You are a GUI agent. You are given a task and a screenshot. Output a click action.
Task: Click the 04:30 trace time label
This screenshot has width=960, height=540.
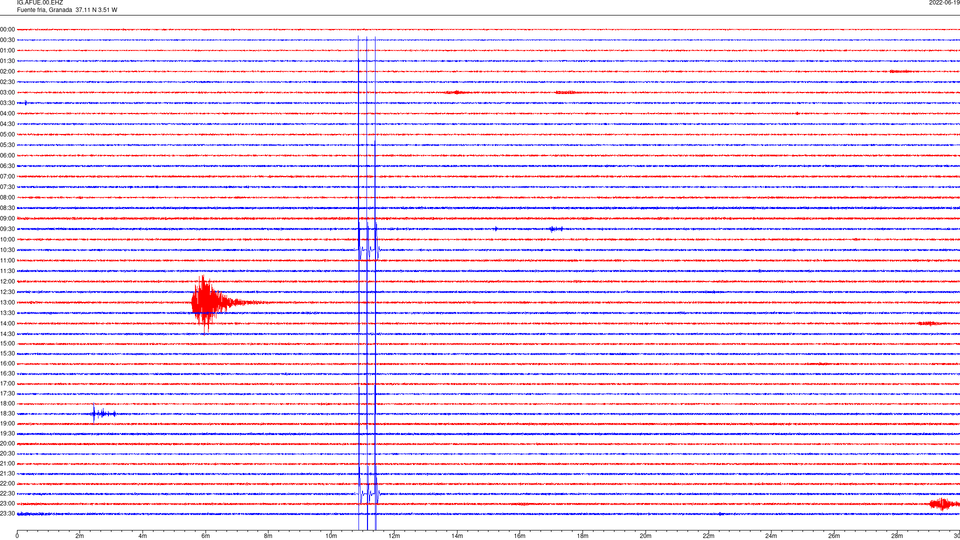(7, 124)
